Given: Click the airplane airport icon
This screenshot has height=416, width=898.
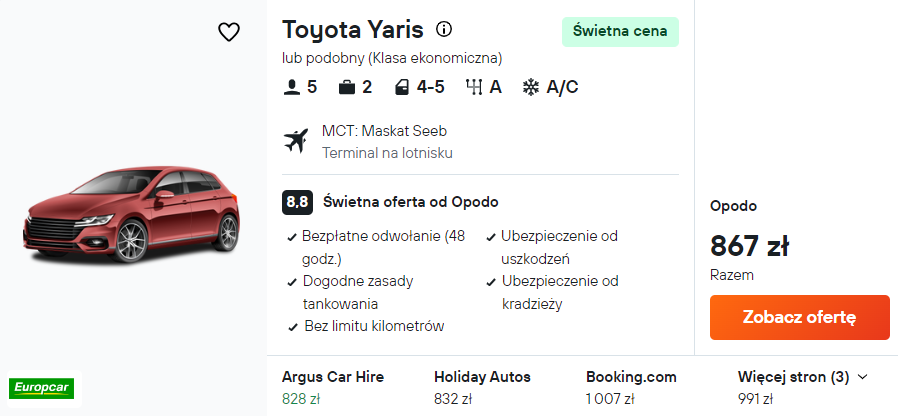Looking at the screenshot, I should [297, 141].
